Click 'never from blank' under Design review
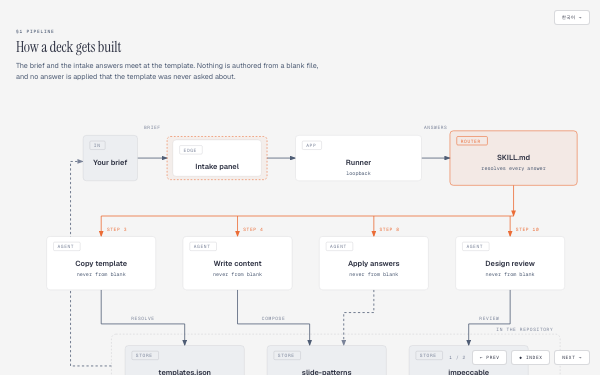This screenshot has height=375, width=600. coord(510,274)
